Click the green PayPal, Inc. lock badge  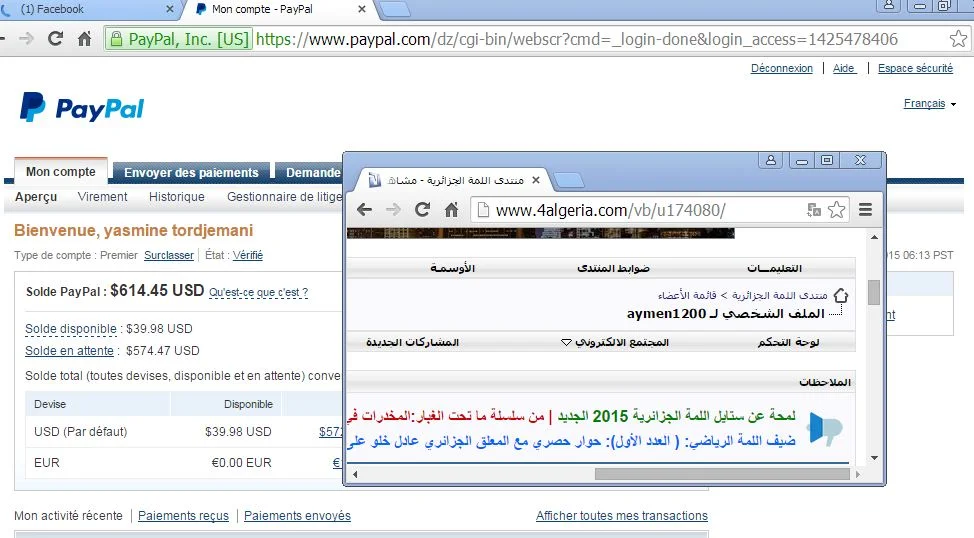tap(179, 39)
